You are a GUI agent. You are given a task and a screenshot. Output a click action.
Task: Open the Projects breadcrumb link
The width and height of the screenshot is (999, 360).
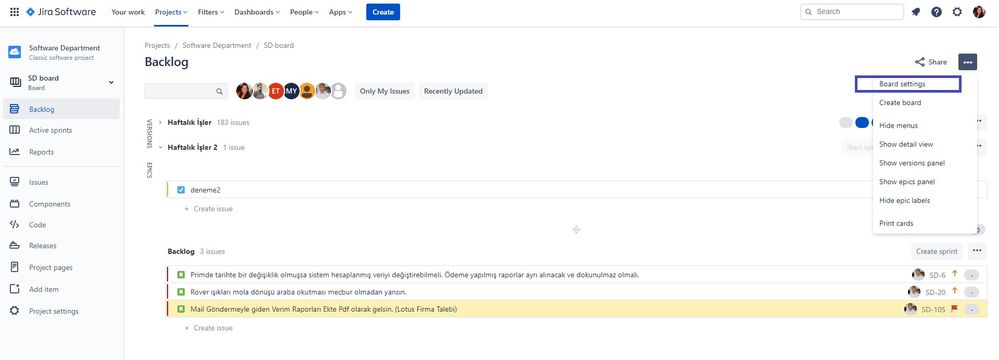pos(157,45)
